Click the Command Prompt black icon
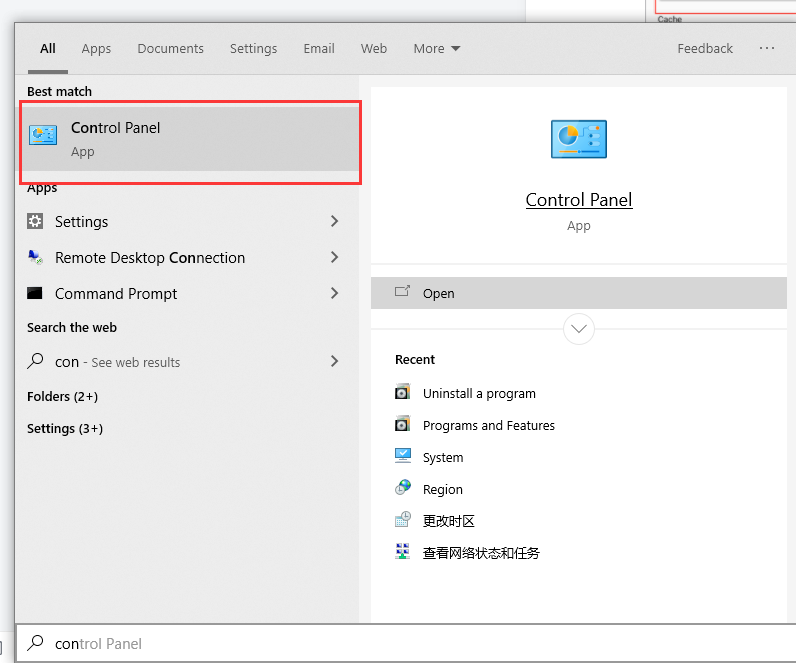Viewport: 796px width, 663px height. [35, 293]
